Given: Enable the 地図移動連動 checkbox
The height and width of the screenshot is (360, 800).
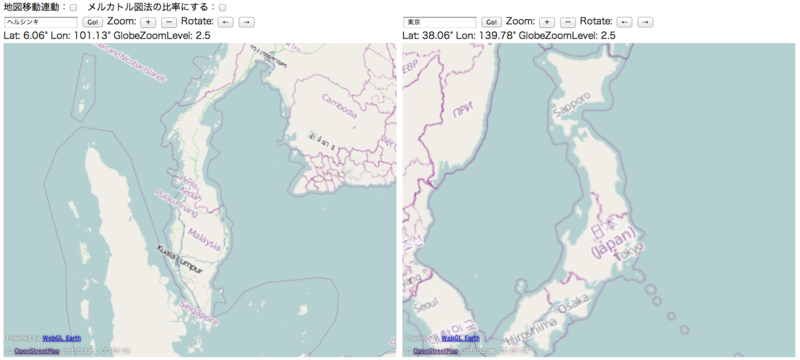Looking at the screenshot, I should tap(73, 8).
